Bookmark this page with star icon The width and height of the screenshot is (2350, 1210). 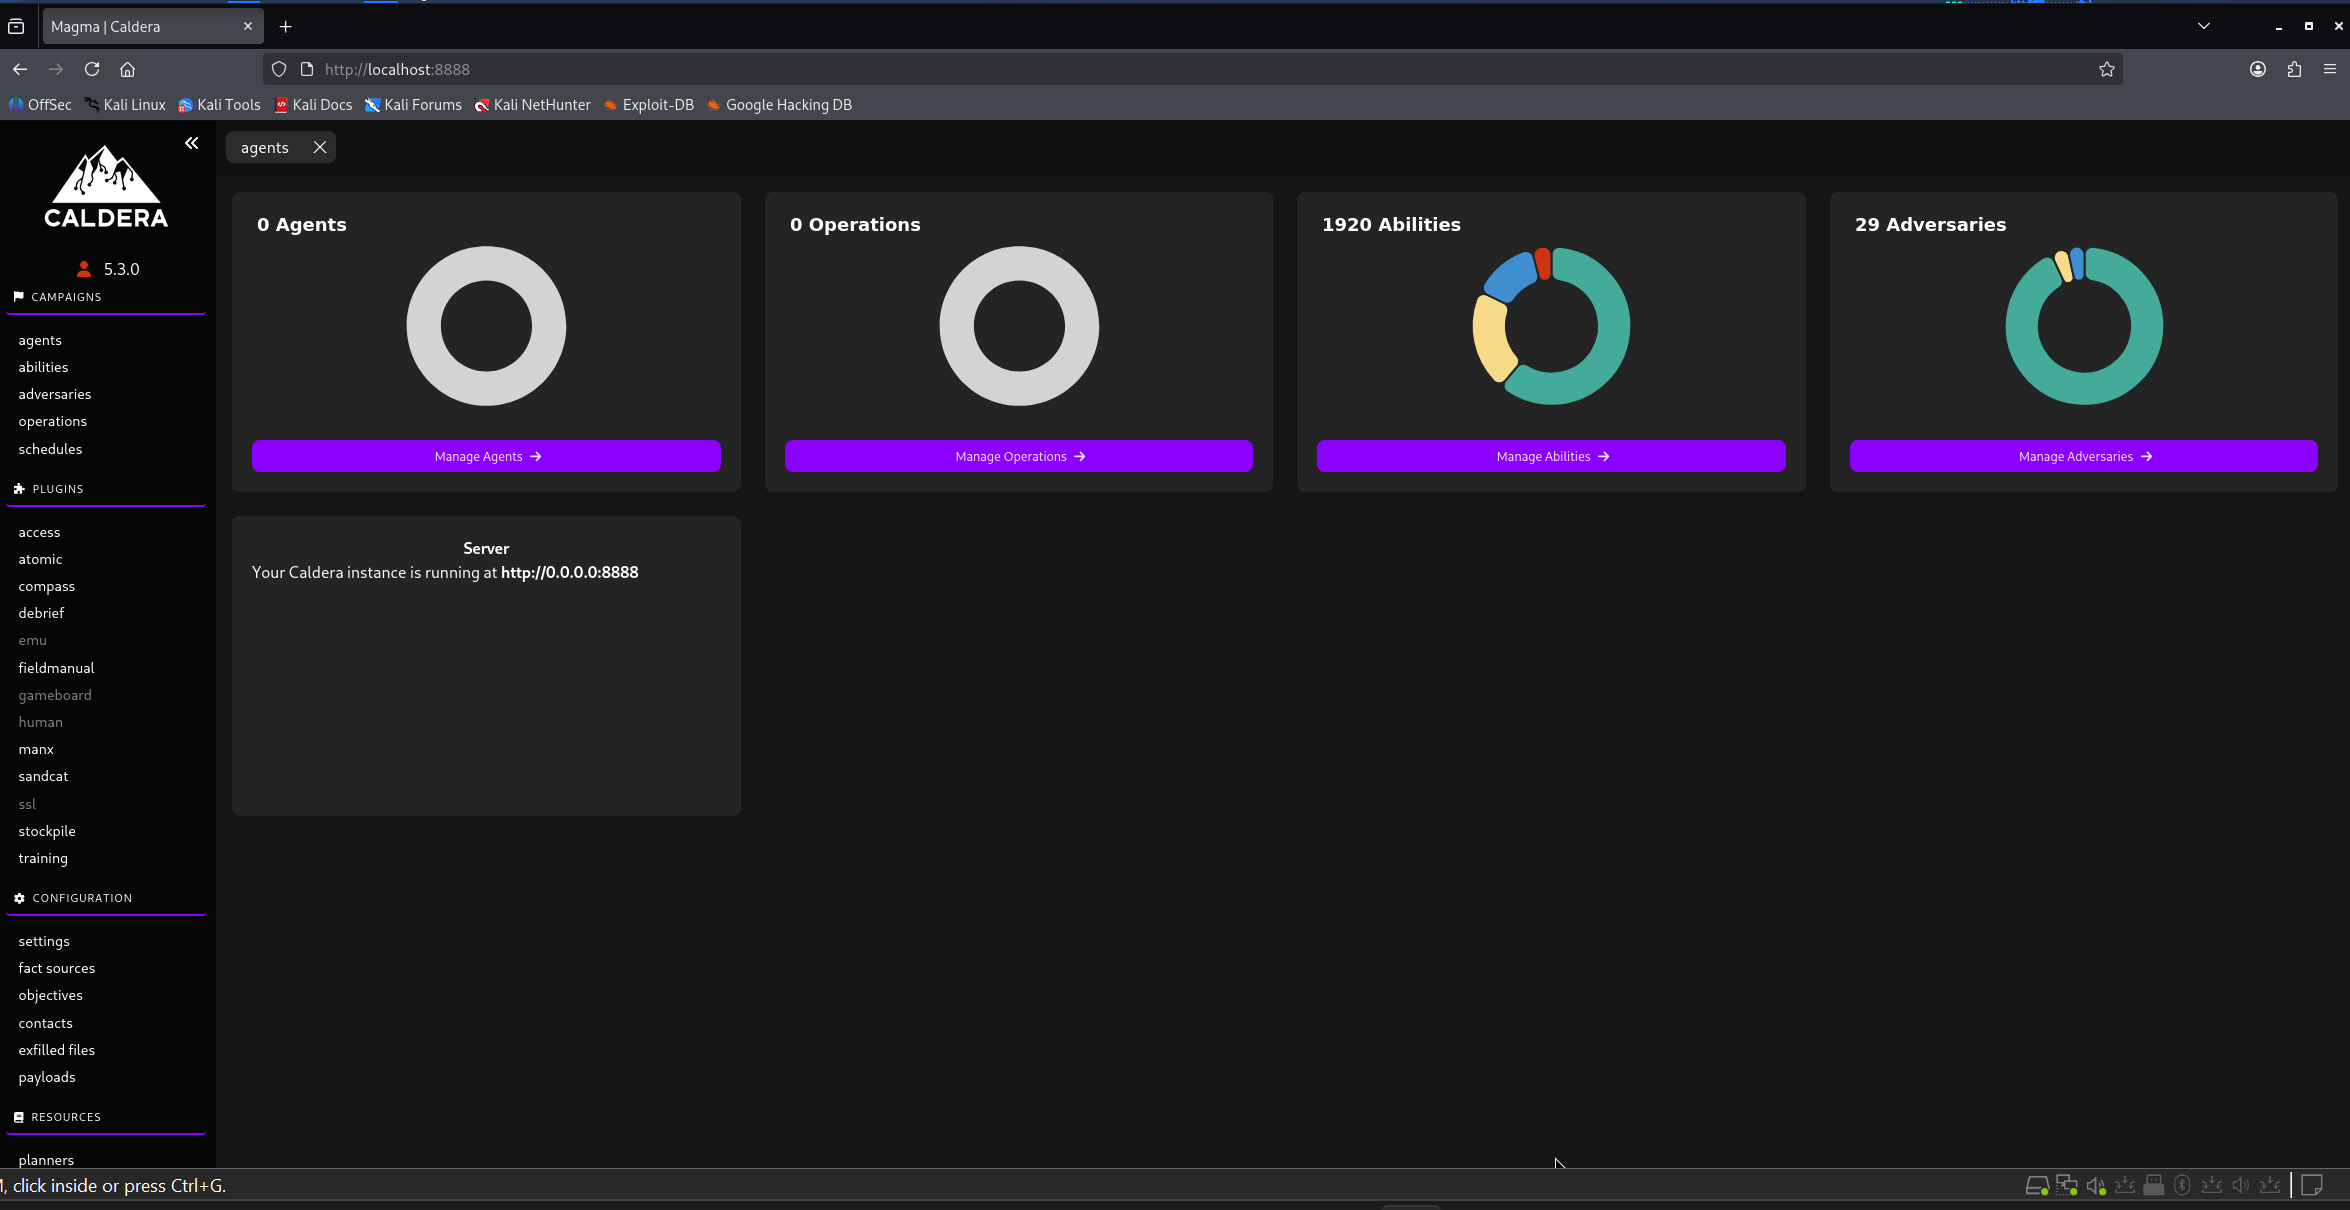(2107, 69)
